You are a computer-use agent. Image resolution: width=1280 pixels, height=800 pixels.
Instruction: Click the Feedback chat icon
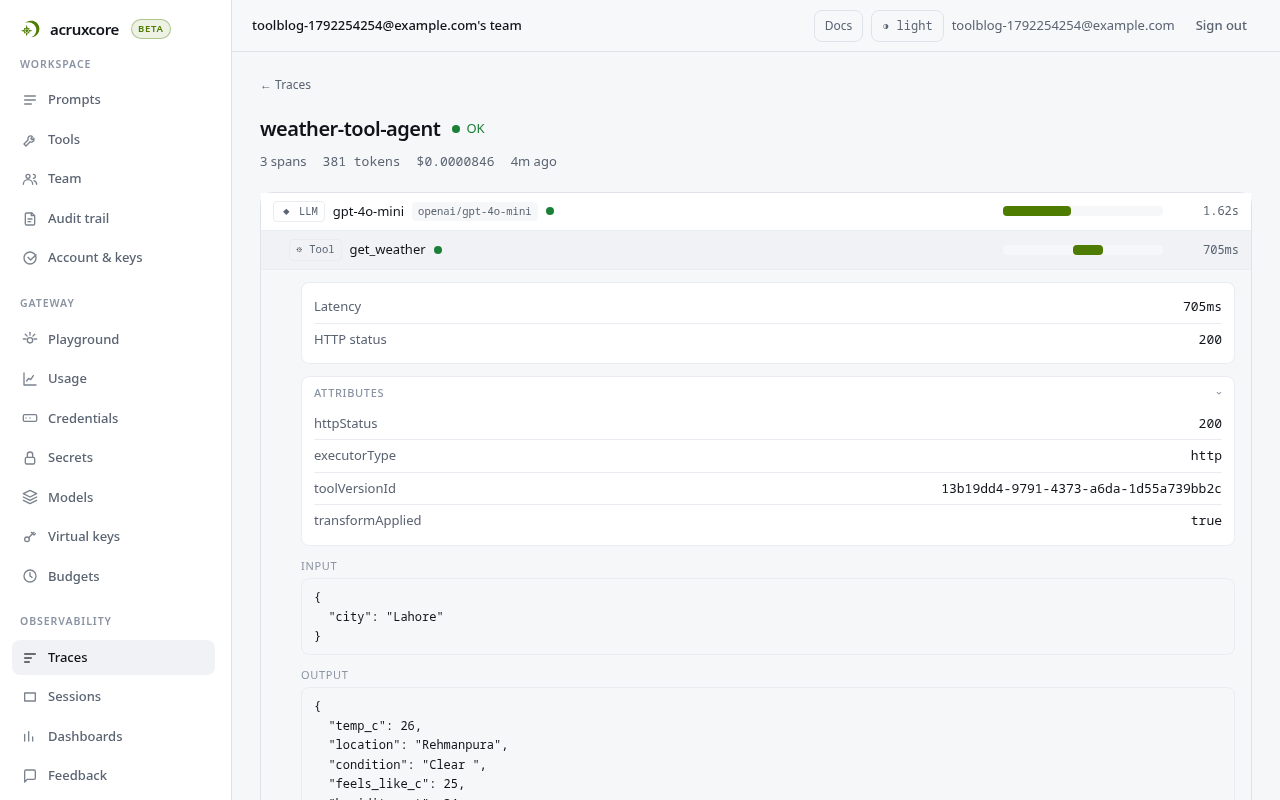click(30, 776)
